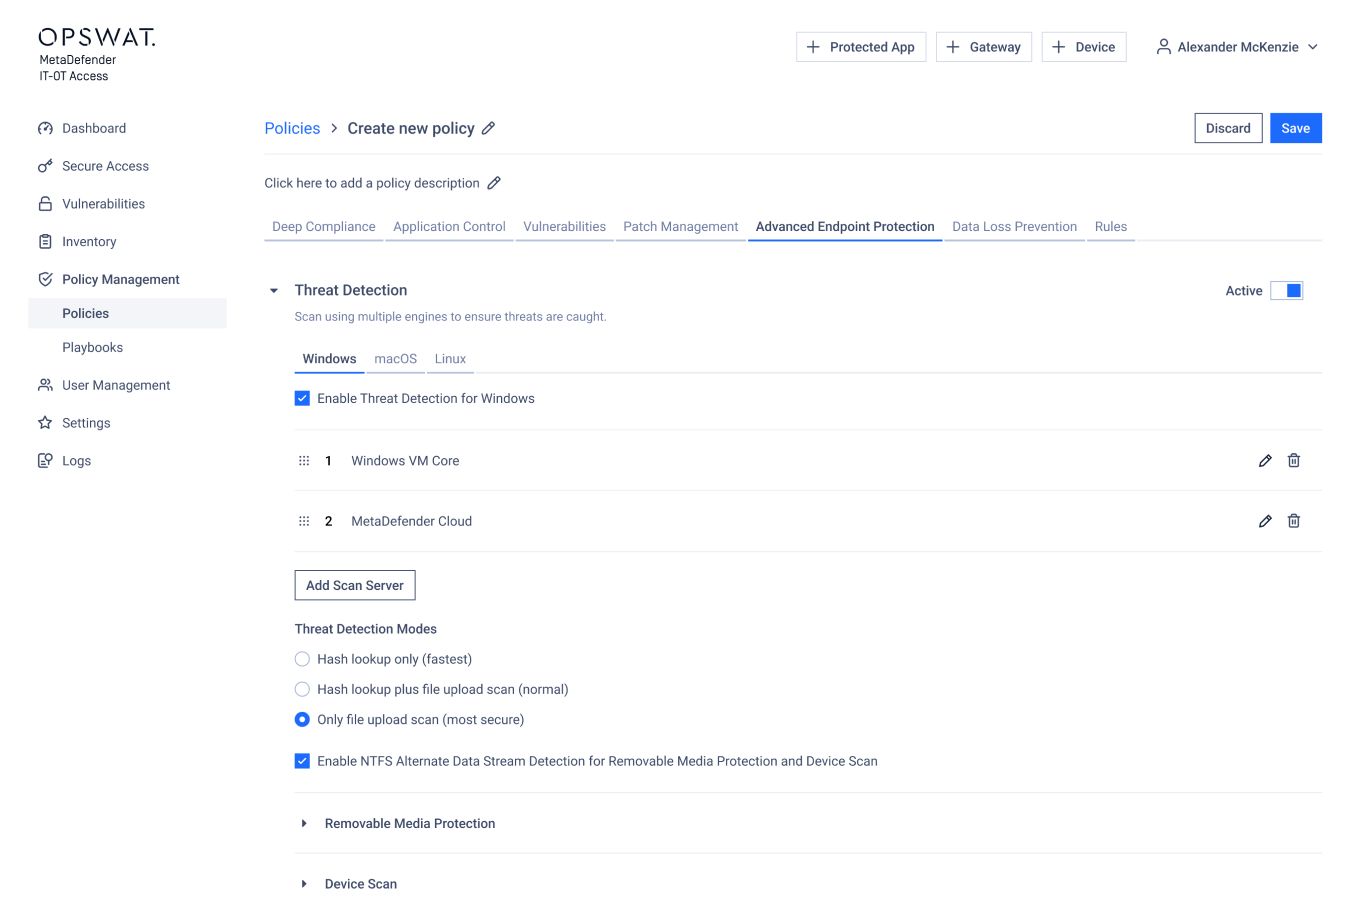Viewport: 1360px width, 906px height.
Task: Click the Discard button
Action: (1228, 128)
